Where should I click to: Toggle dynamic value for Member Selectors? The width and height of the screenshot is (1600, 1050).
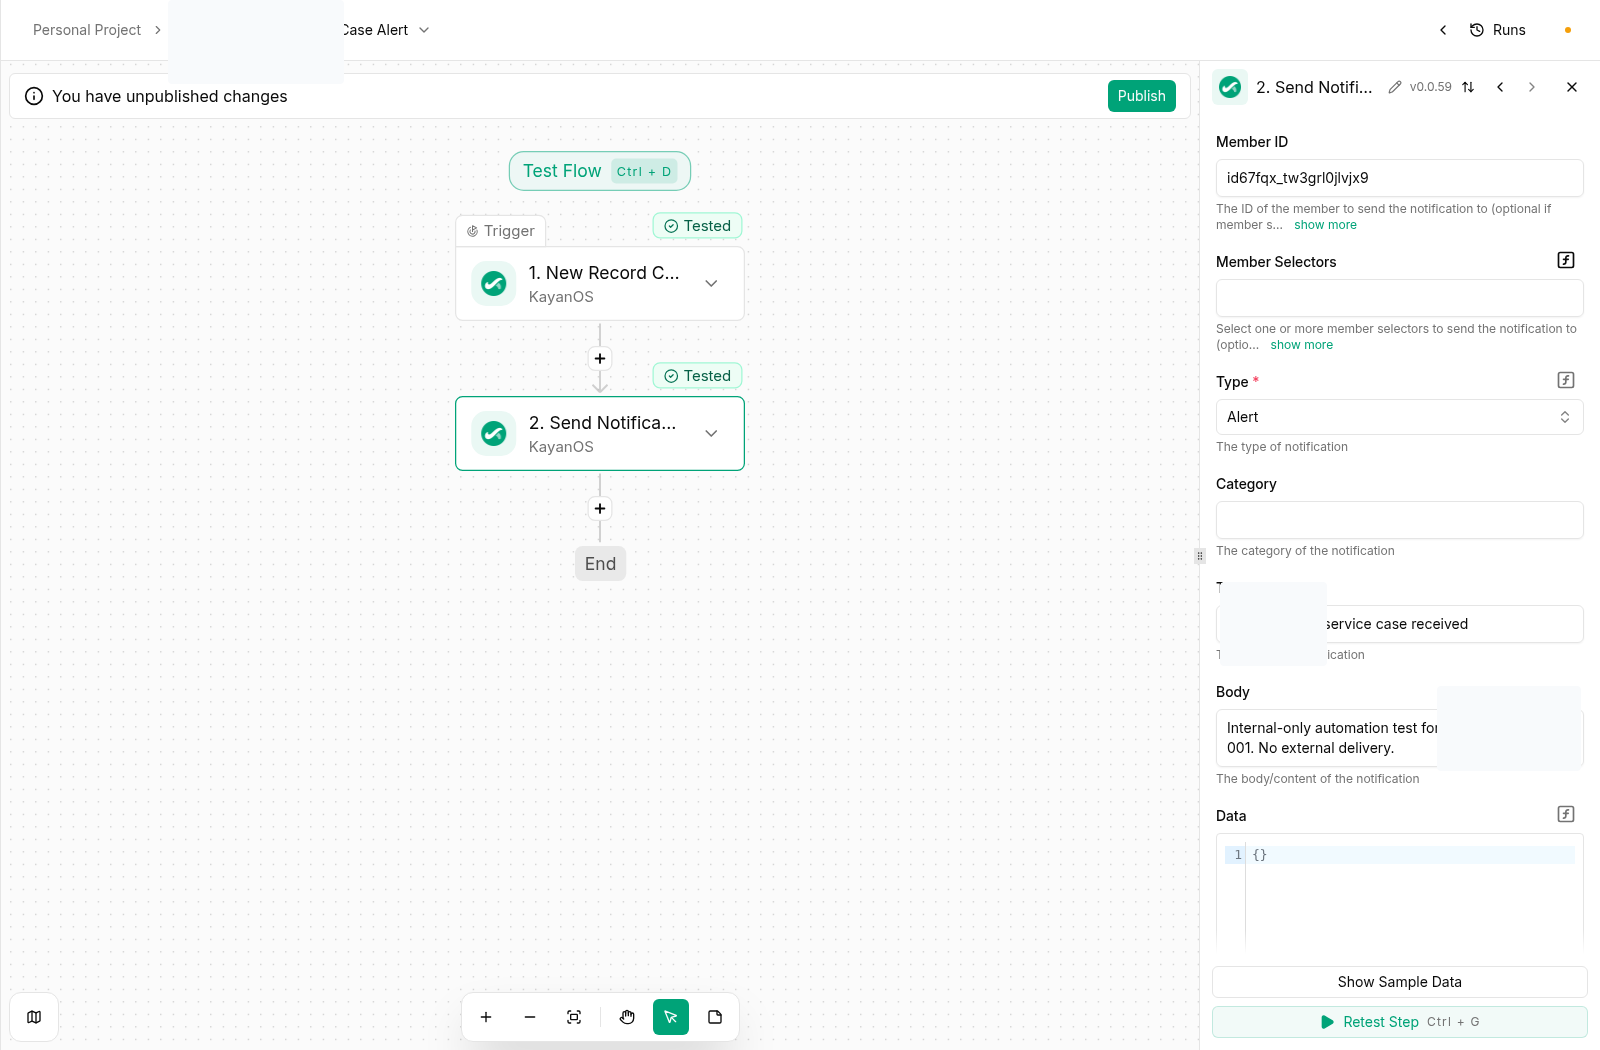coord(1566,260)
